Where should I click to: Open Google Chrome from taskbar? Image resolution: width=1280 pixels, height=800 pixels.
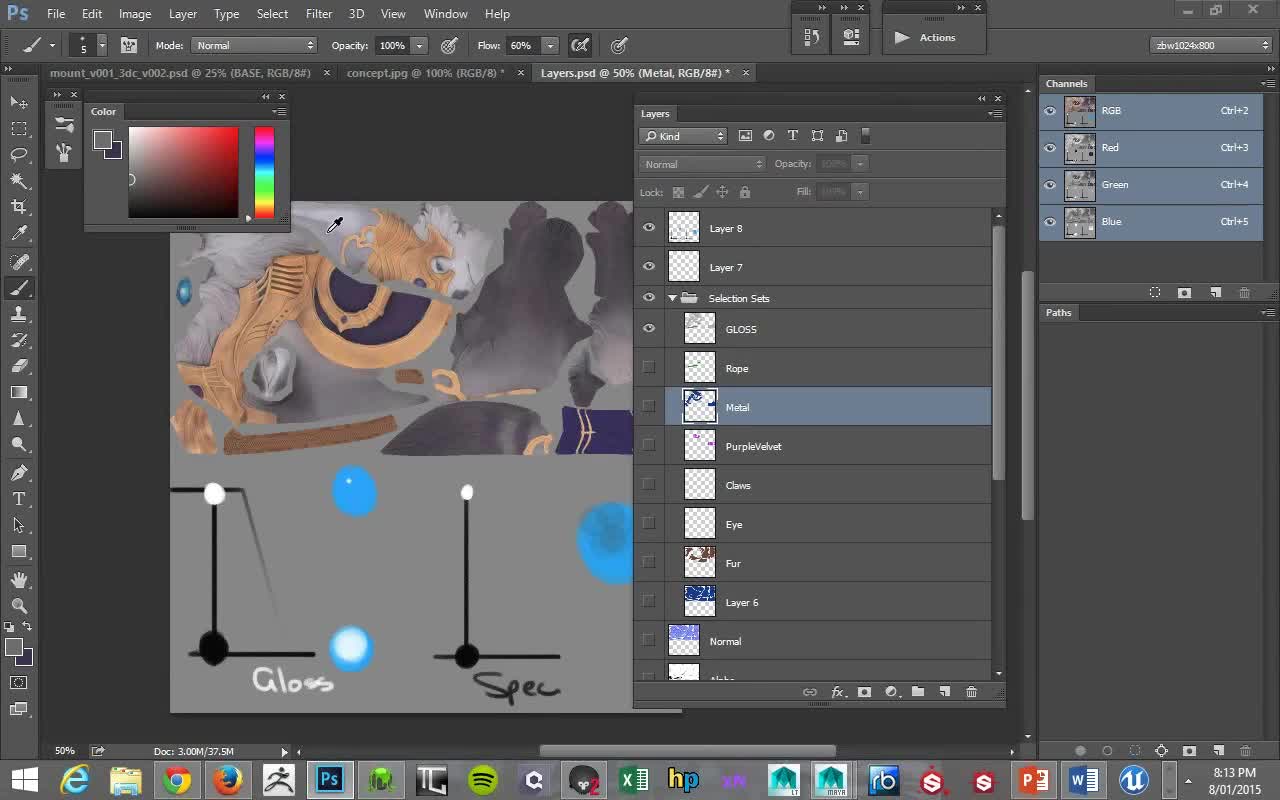click(177, 780)
